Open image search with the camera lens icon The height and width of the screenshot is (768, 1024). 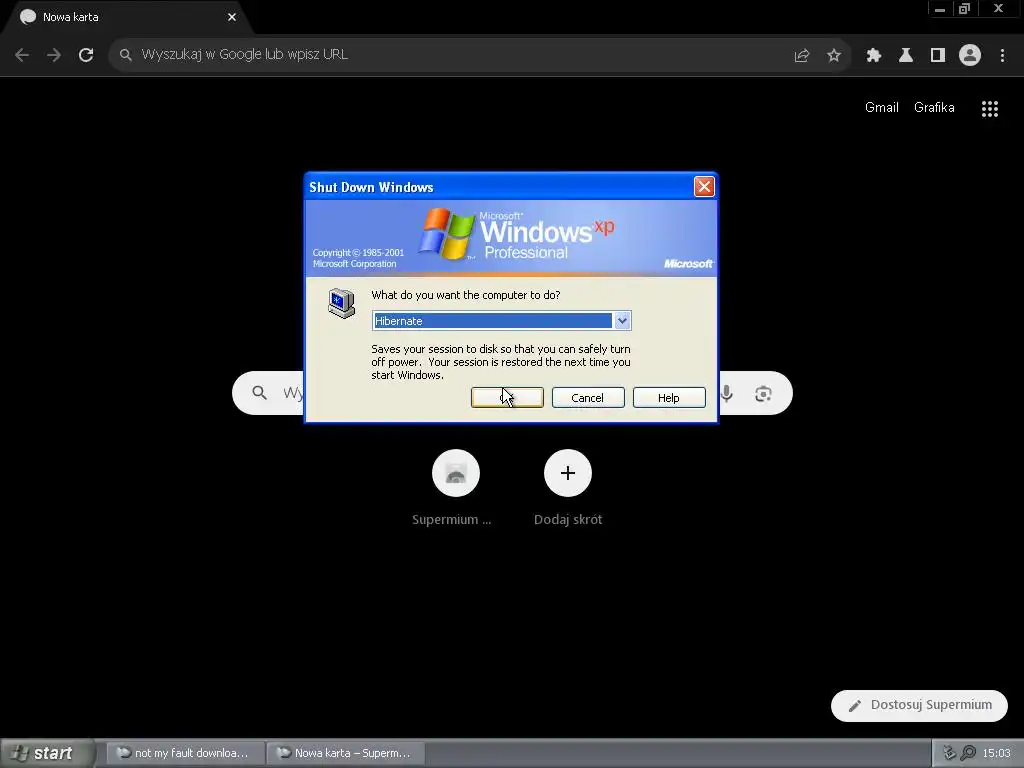763,394
